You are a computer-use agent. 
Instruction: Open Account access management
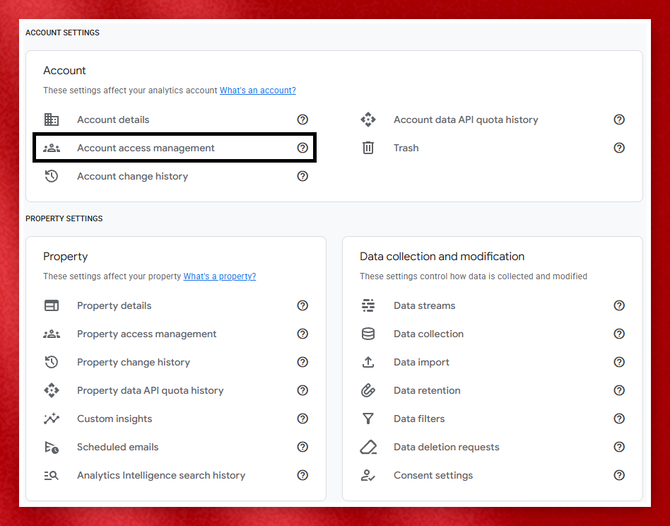146,148
